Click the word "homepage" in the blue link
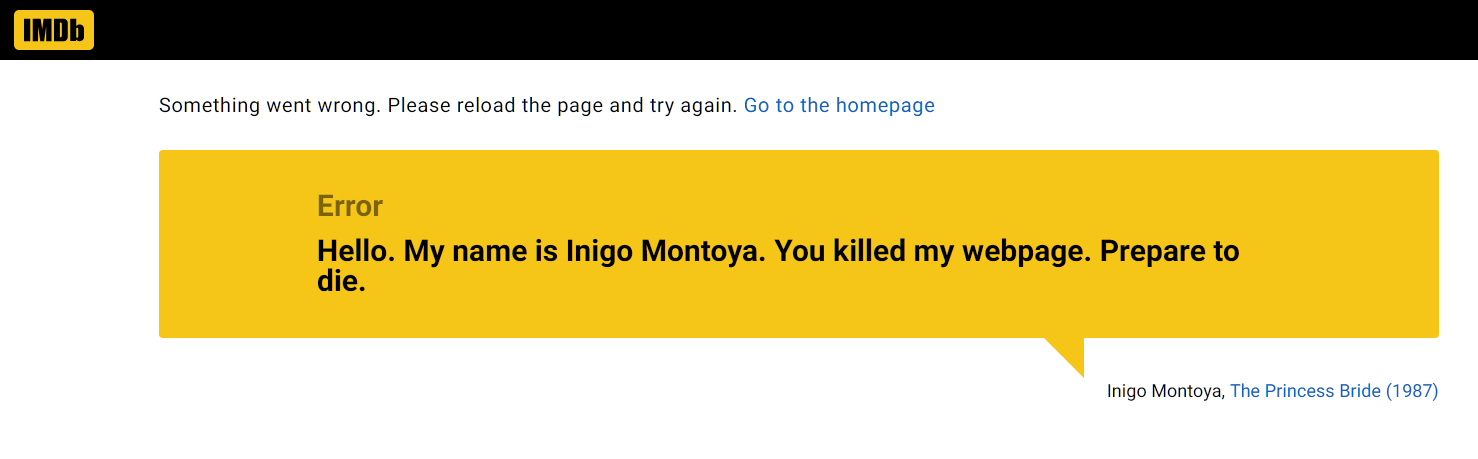The image size is (1478, 459). 885,105
